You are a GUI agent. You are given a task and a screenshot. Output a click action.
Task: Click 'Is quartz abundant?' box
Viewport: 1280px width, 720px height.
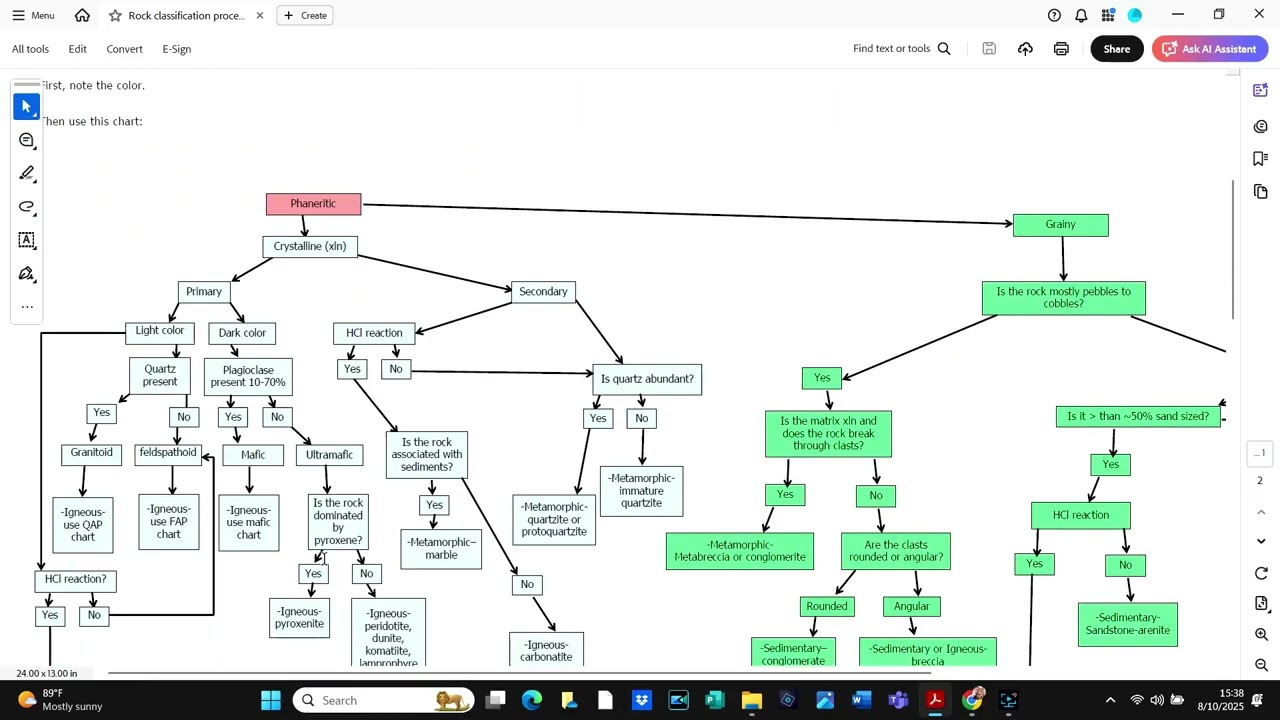(647, 379)
